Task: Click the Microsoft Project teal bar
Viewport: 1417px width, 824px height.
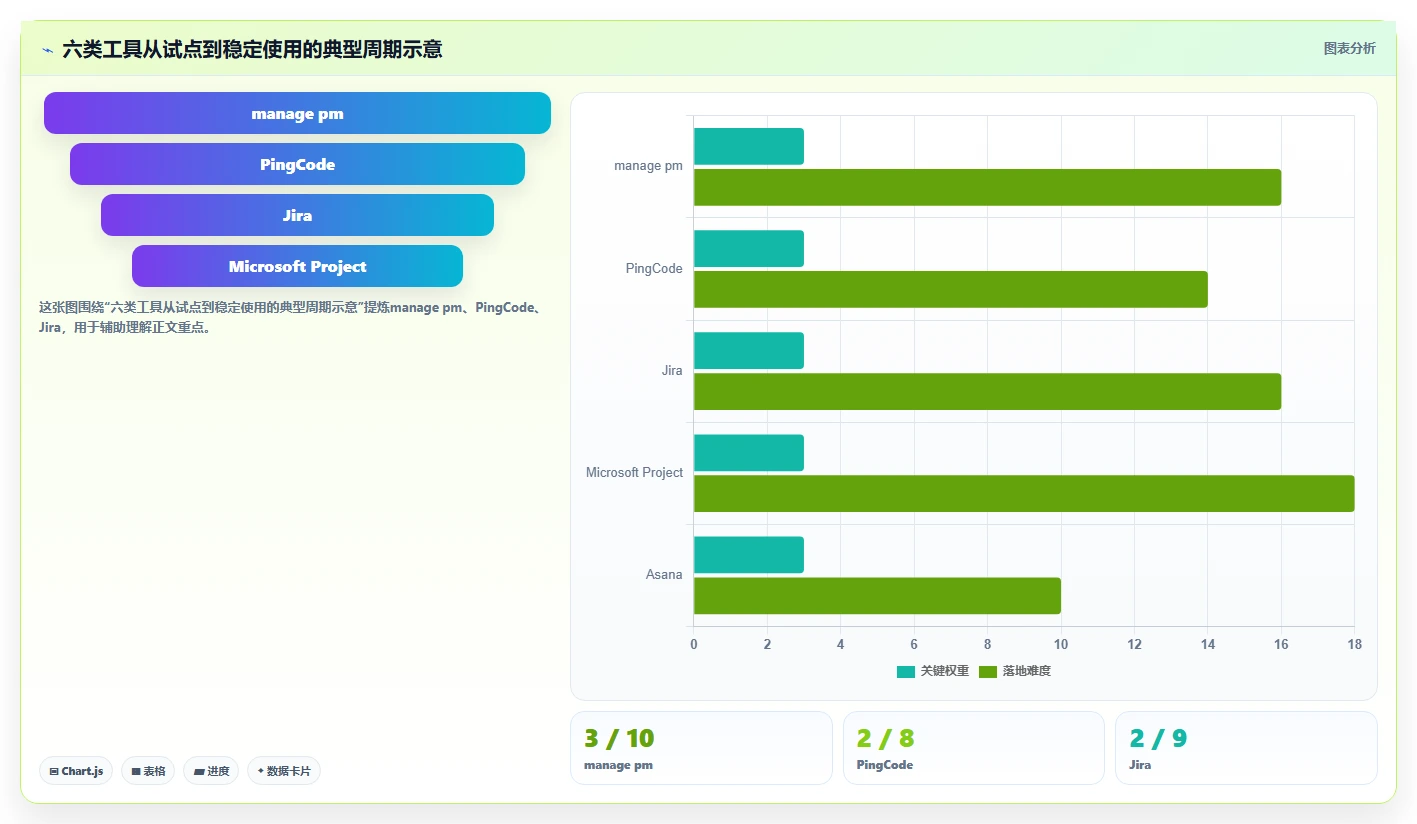Action: 749,452
